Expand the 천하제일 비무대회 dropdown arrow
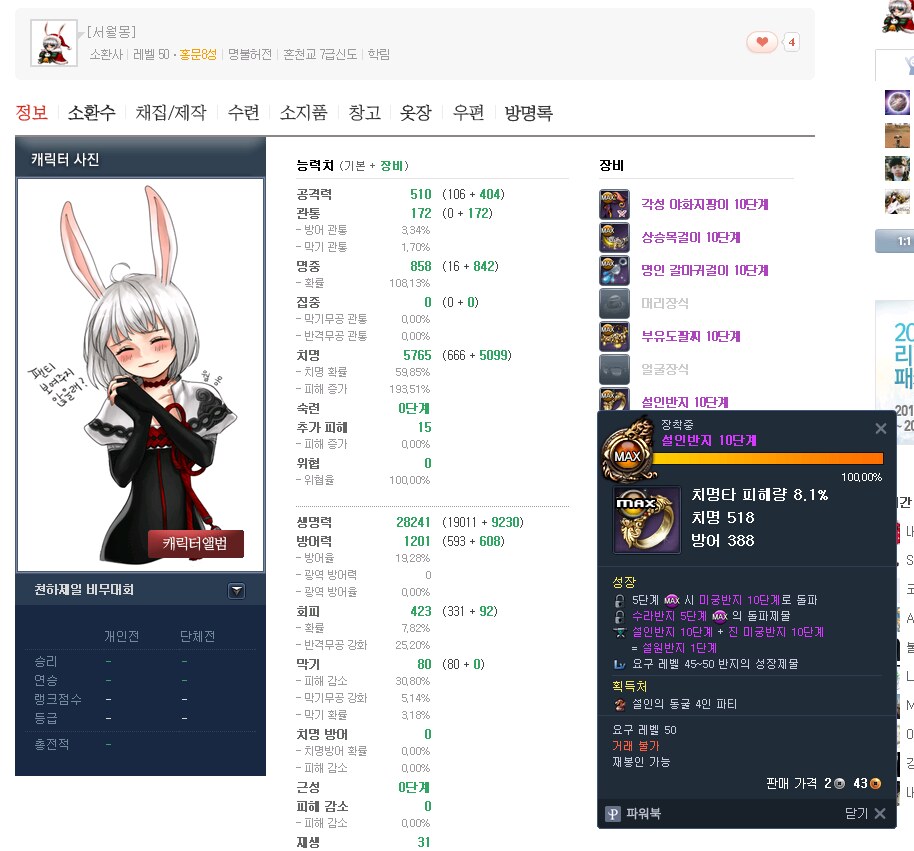Viewport: 914px width, 851px height. pyautogui.click(x=236, y=590)
